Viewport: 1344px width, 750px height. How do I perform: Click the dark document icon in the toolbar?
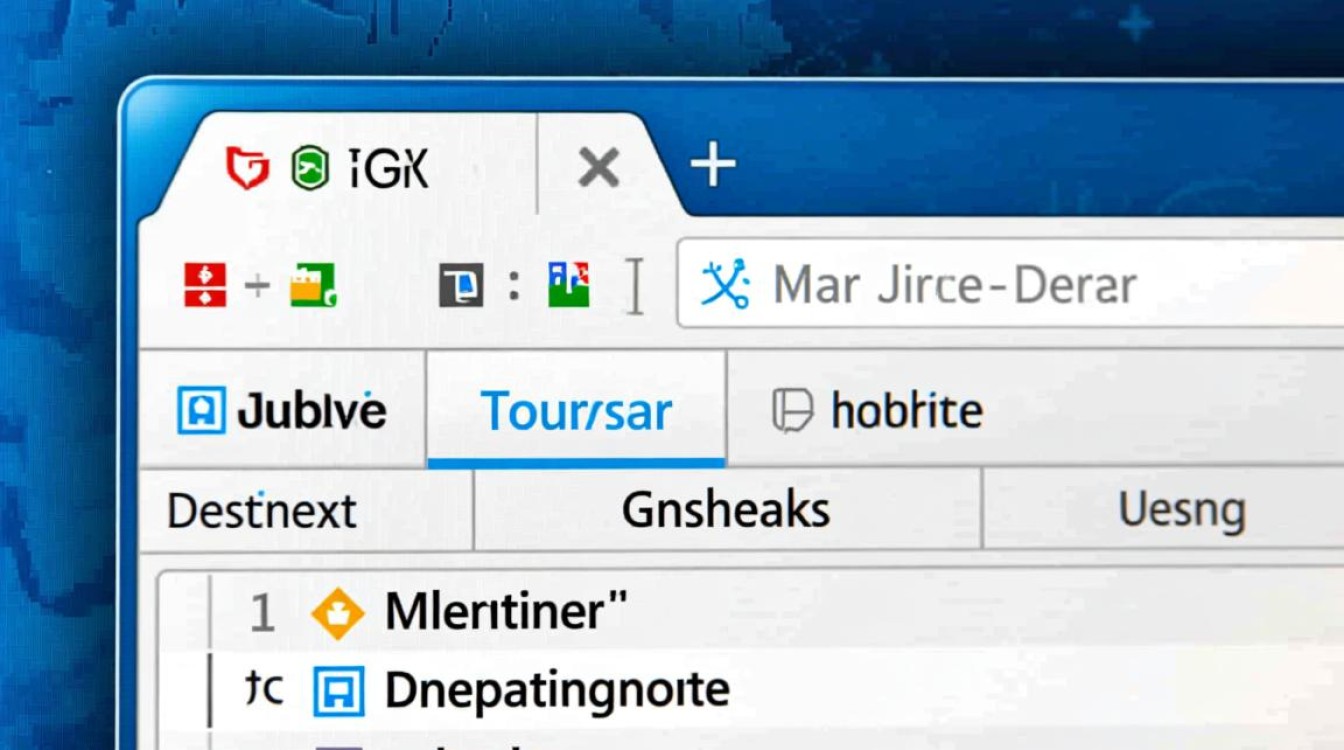tap(461, 287)
